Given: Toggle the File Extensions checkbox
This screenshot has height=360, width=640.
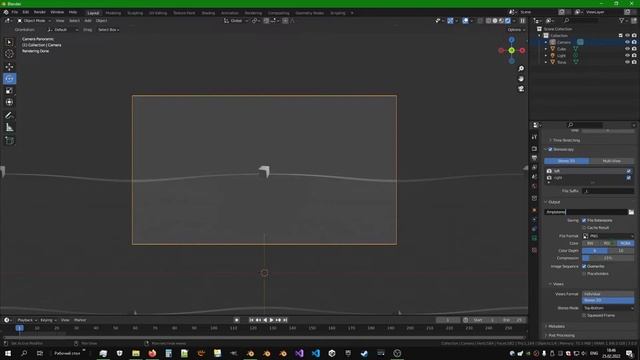Looking at the screenshot, I should pos(584,220).
